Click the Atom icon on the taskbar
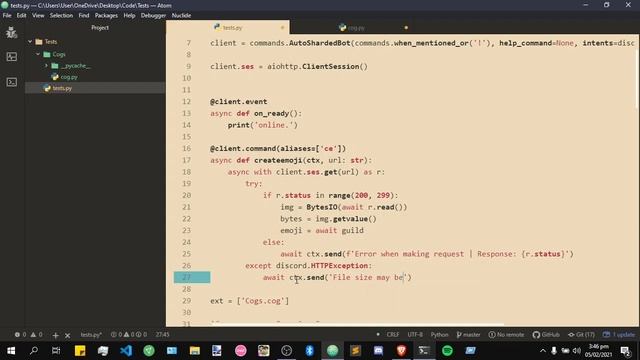 (x=332, y=351)
